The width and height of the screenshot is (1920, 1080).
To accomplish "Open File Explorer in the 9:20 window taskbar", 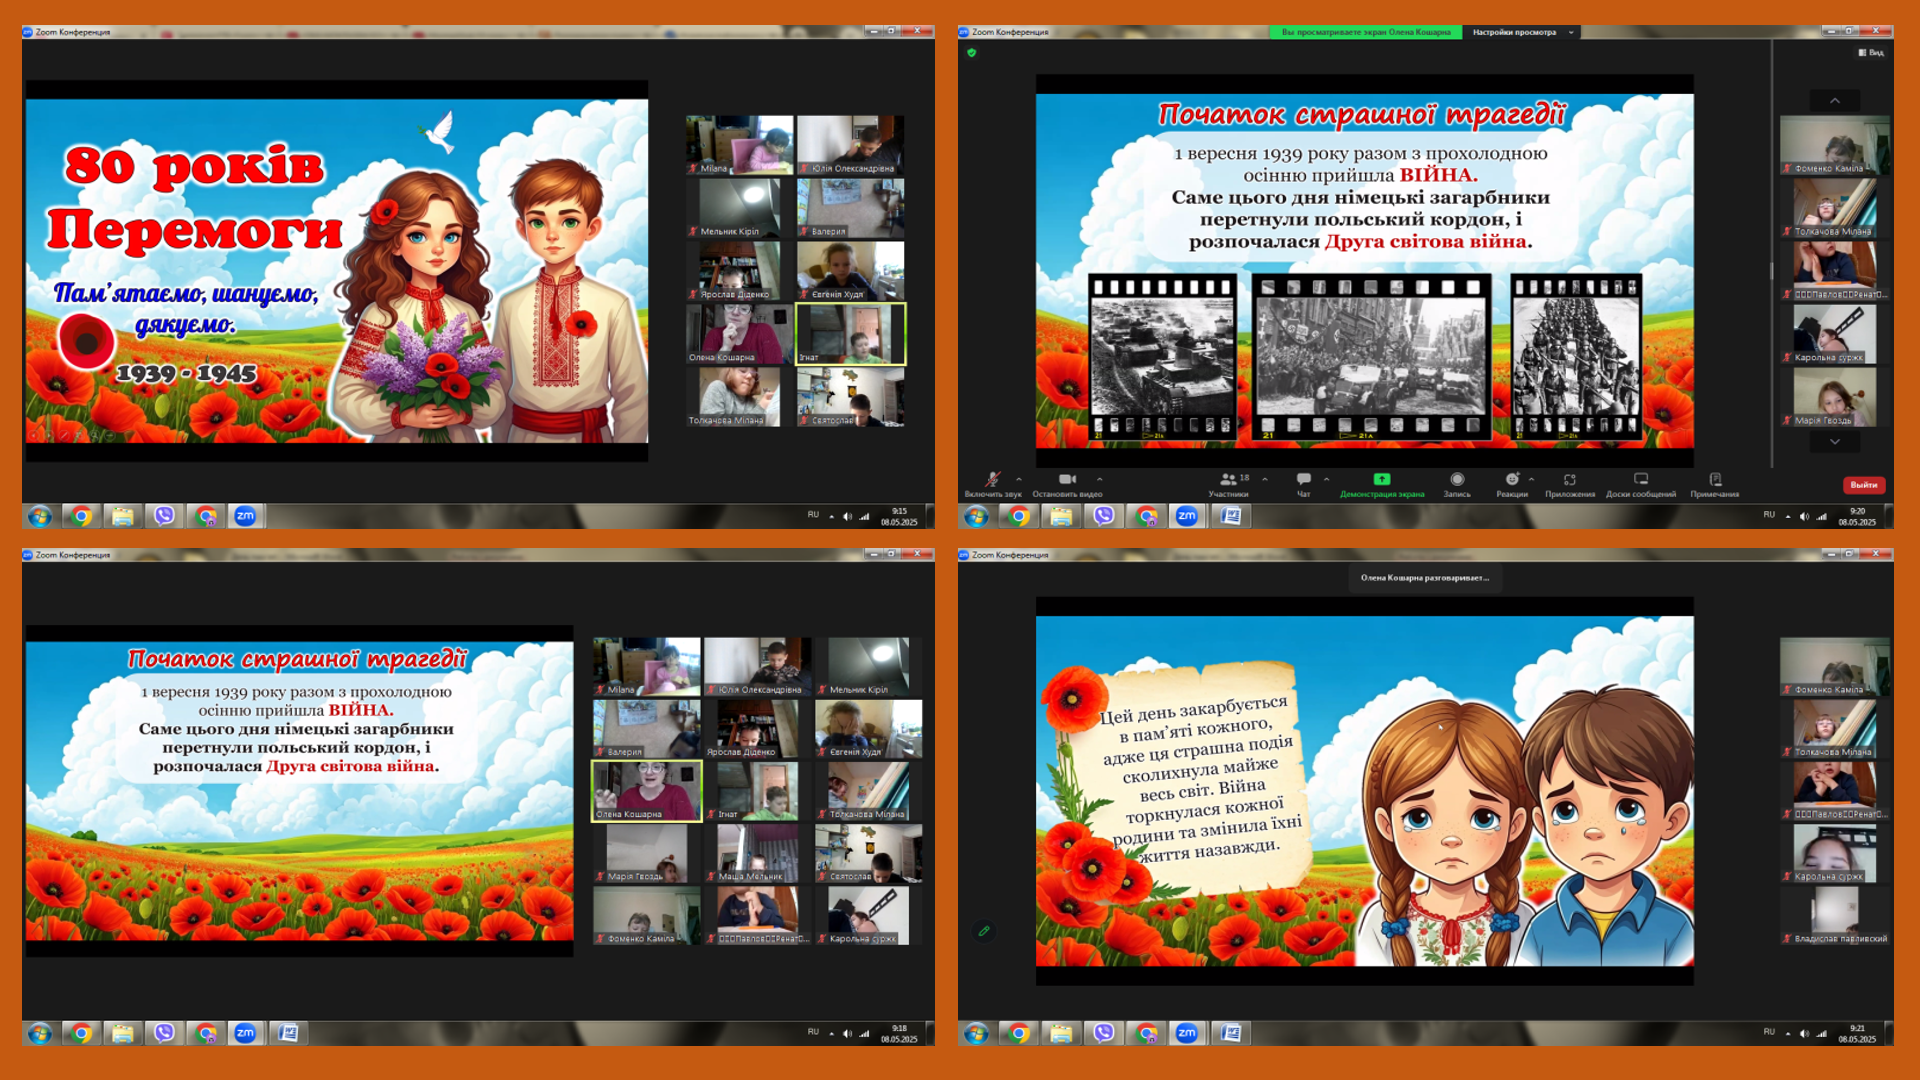I will [1060, 516].
